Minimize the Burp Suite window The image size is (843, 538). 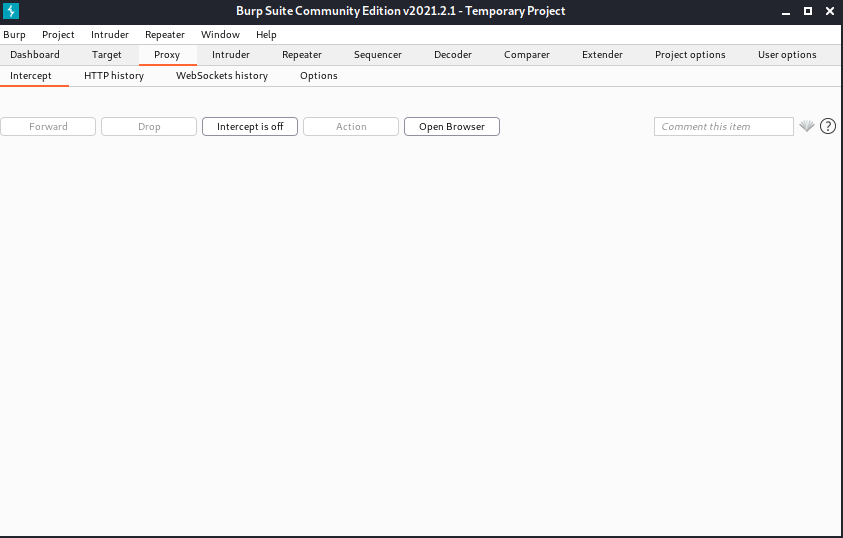tap(786, 11)
